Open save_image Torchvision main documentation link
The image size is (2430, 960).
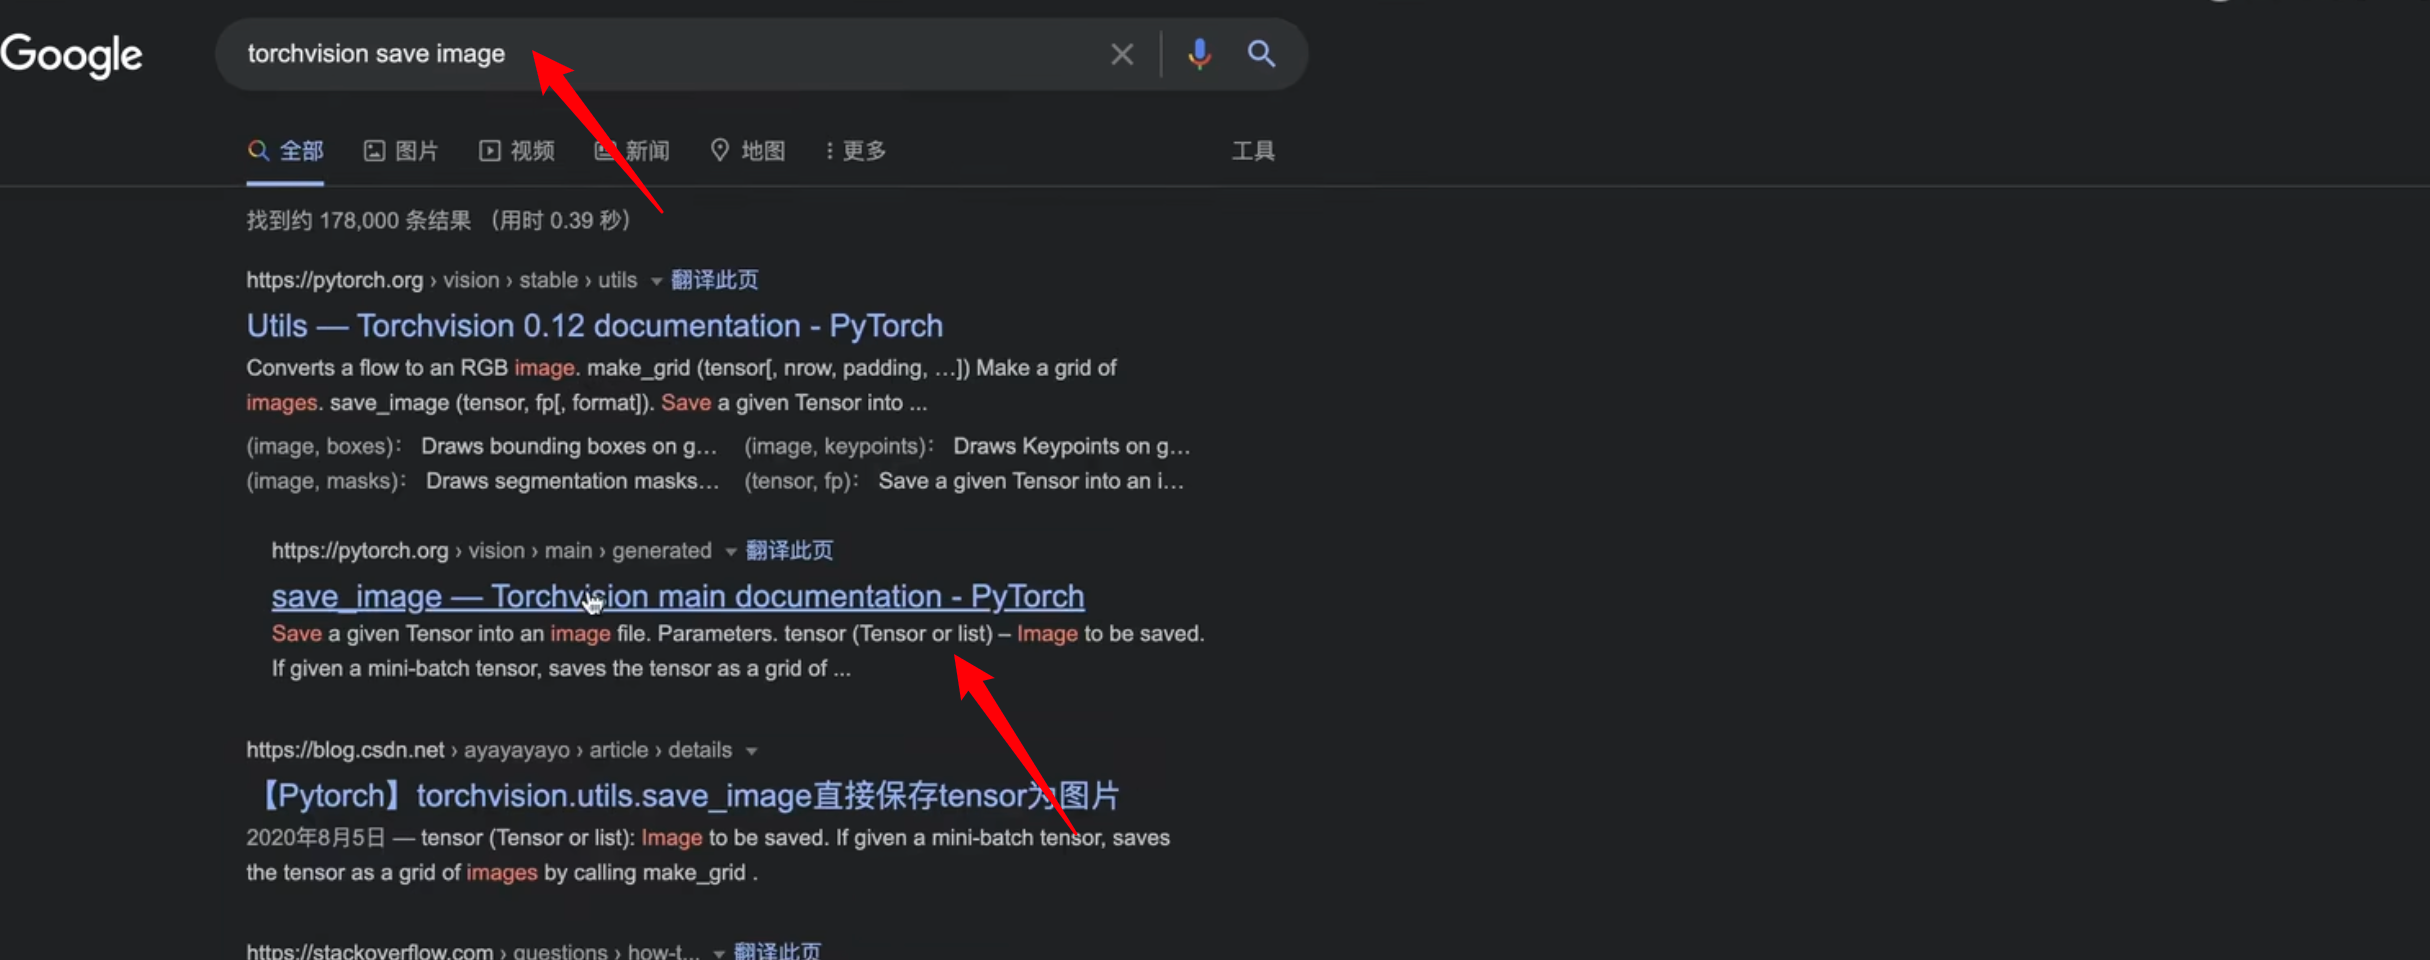(678, 597)
